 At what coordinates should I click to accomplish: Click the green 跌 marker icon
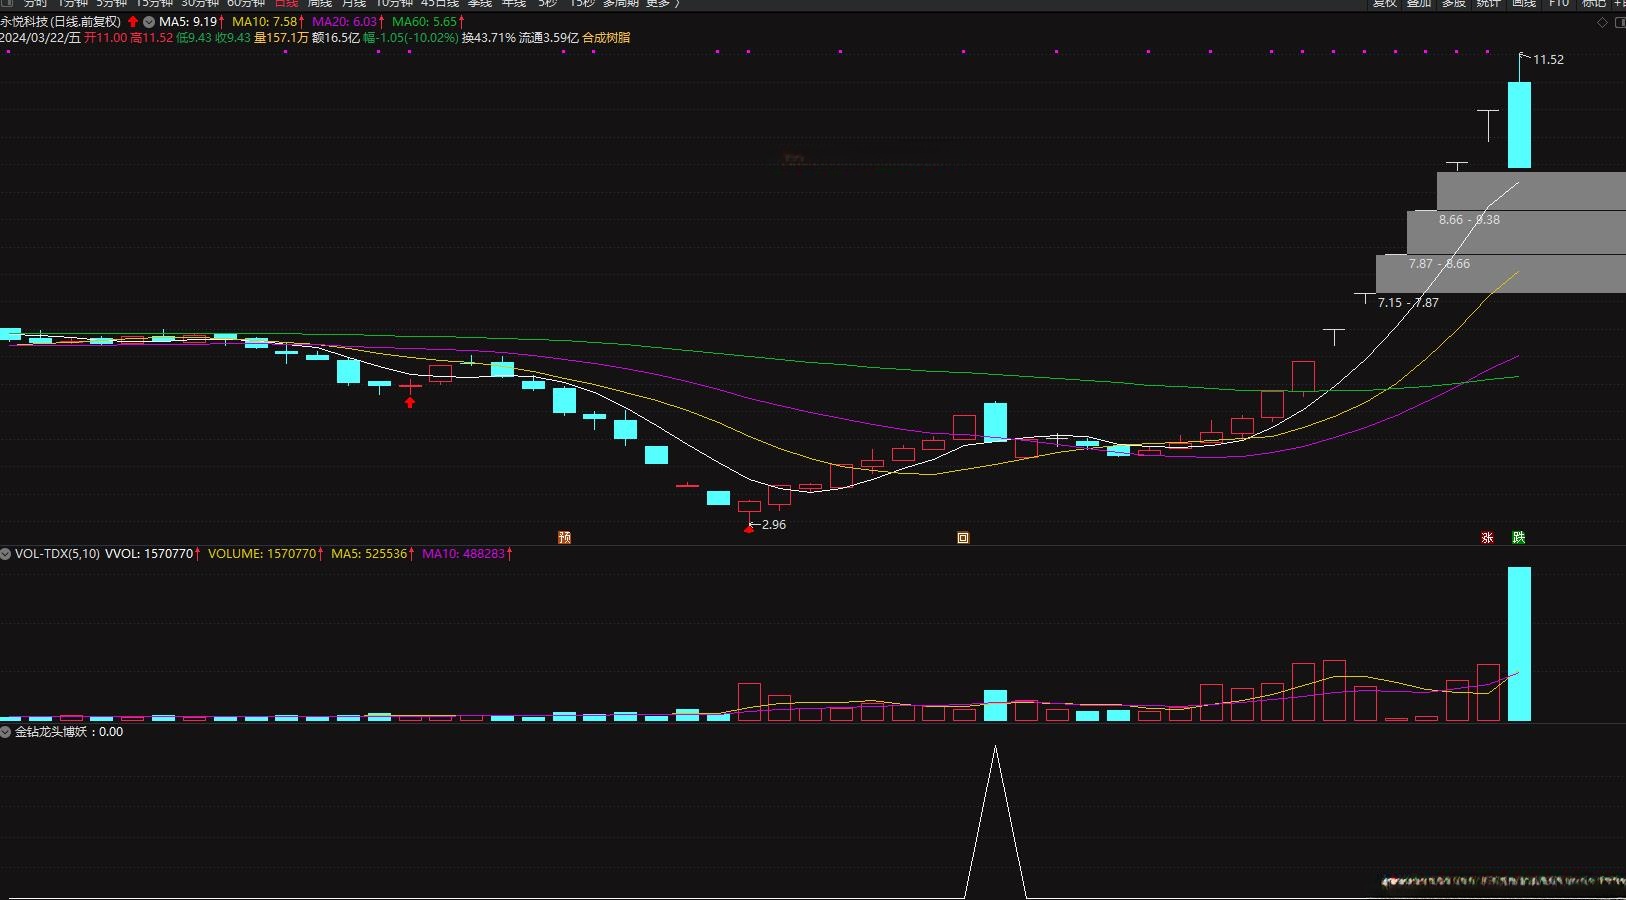pyautogui.click(x=1518, y=538)
